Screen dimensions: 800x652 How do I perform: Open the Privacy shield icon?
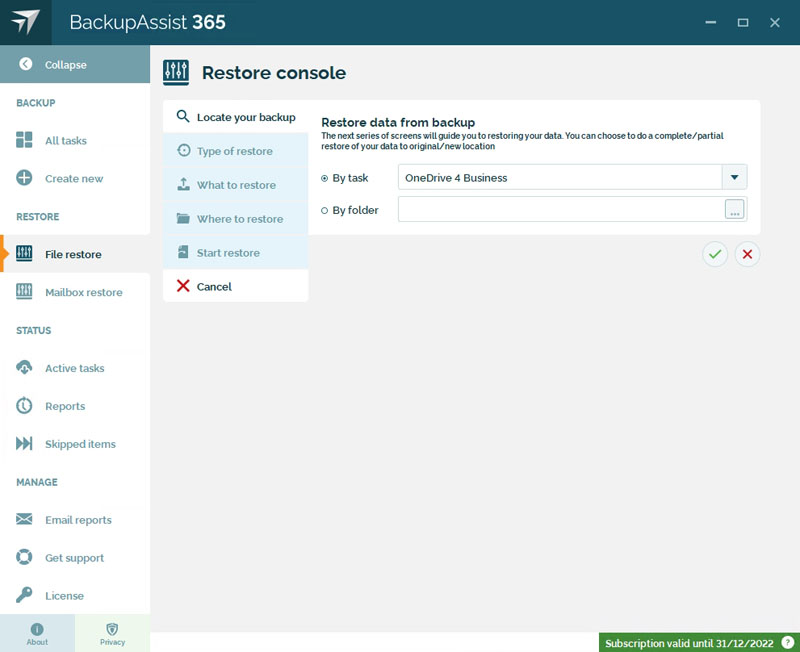pyautogui.click(x=112, y=629)
